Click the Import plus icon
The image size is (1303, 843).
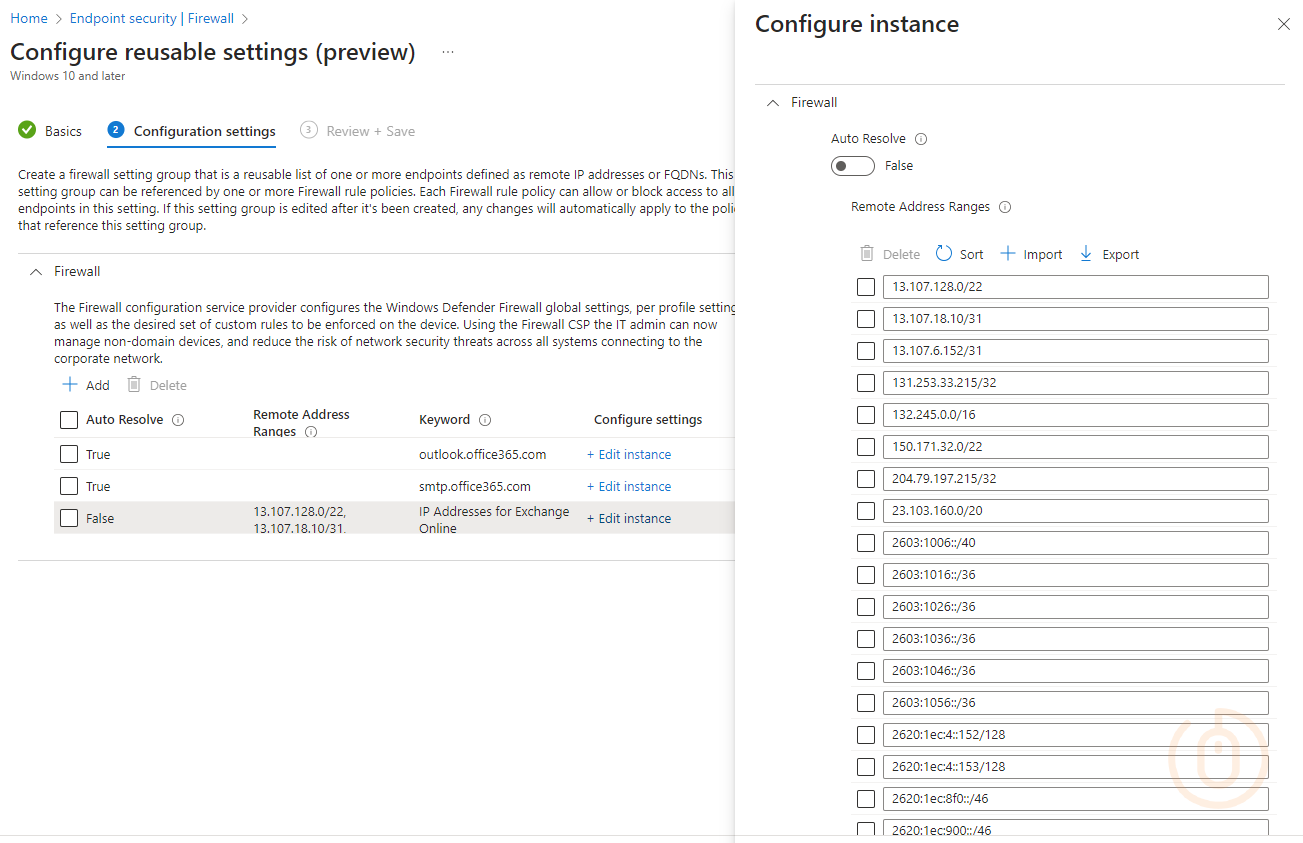(1008, 254)
